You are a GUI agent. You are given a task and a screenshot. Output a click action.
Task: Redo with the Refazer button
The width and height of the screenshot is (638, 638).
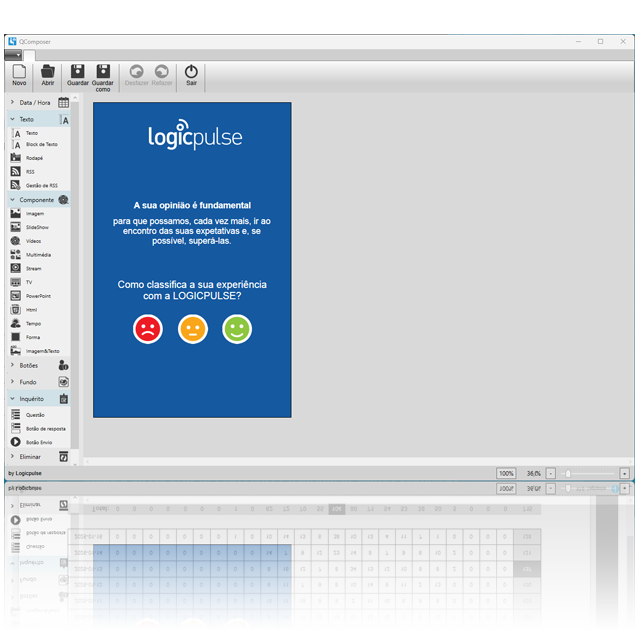click(x=162, y=75)
